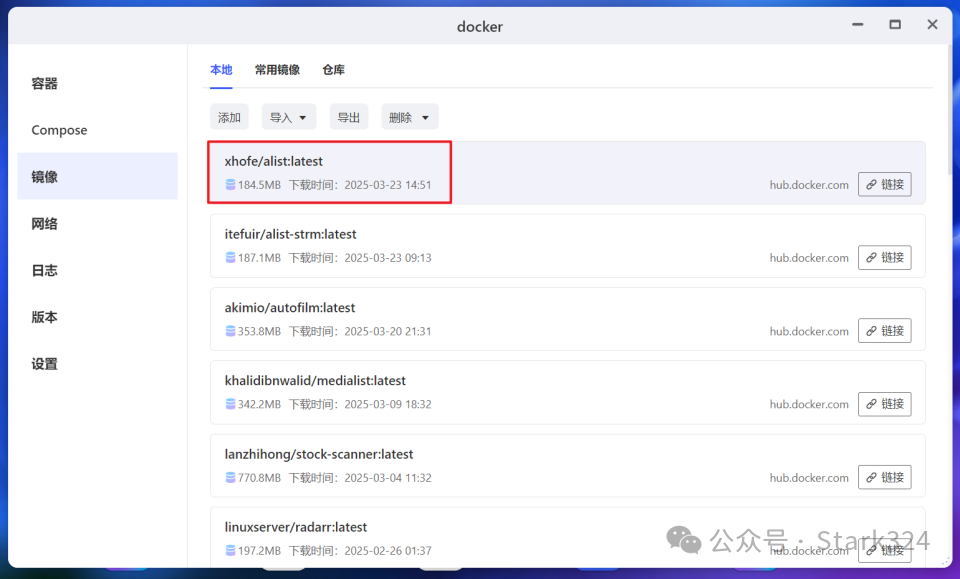Switch to the 常用镜像 tab
The image size is (960, 579).
(277, 70)
